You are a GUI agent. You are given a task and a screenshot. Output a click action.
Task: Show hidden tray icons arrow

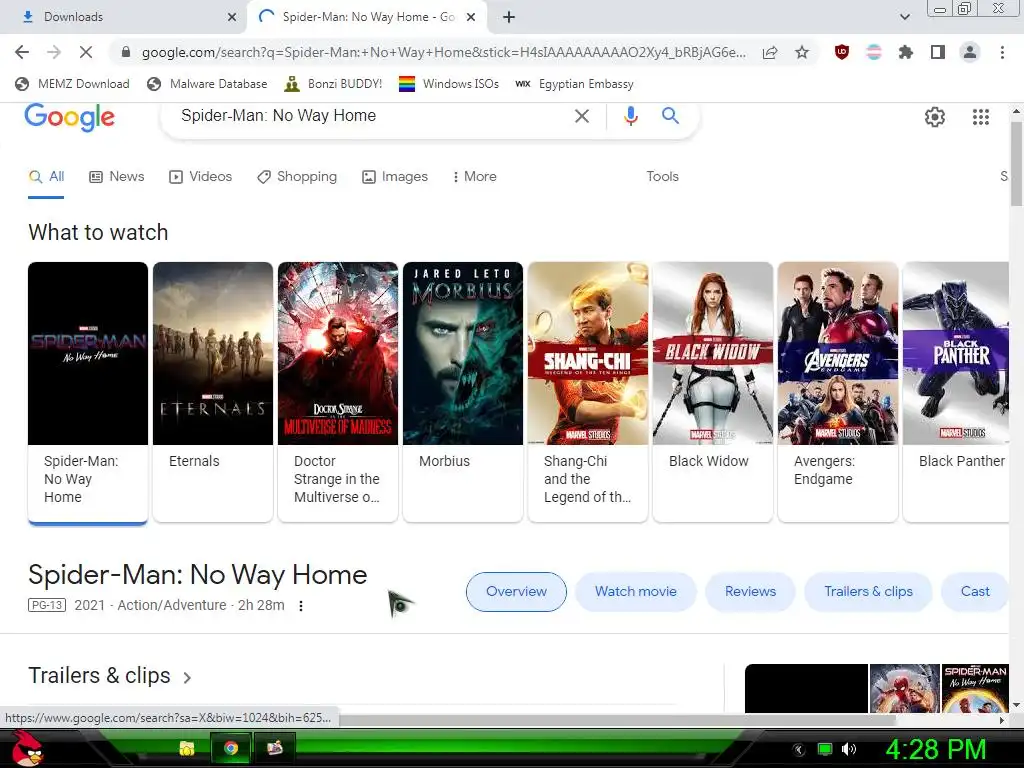tap(799, 749)
